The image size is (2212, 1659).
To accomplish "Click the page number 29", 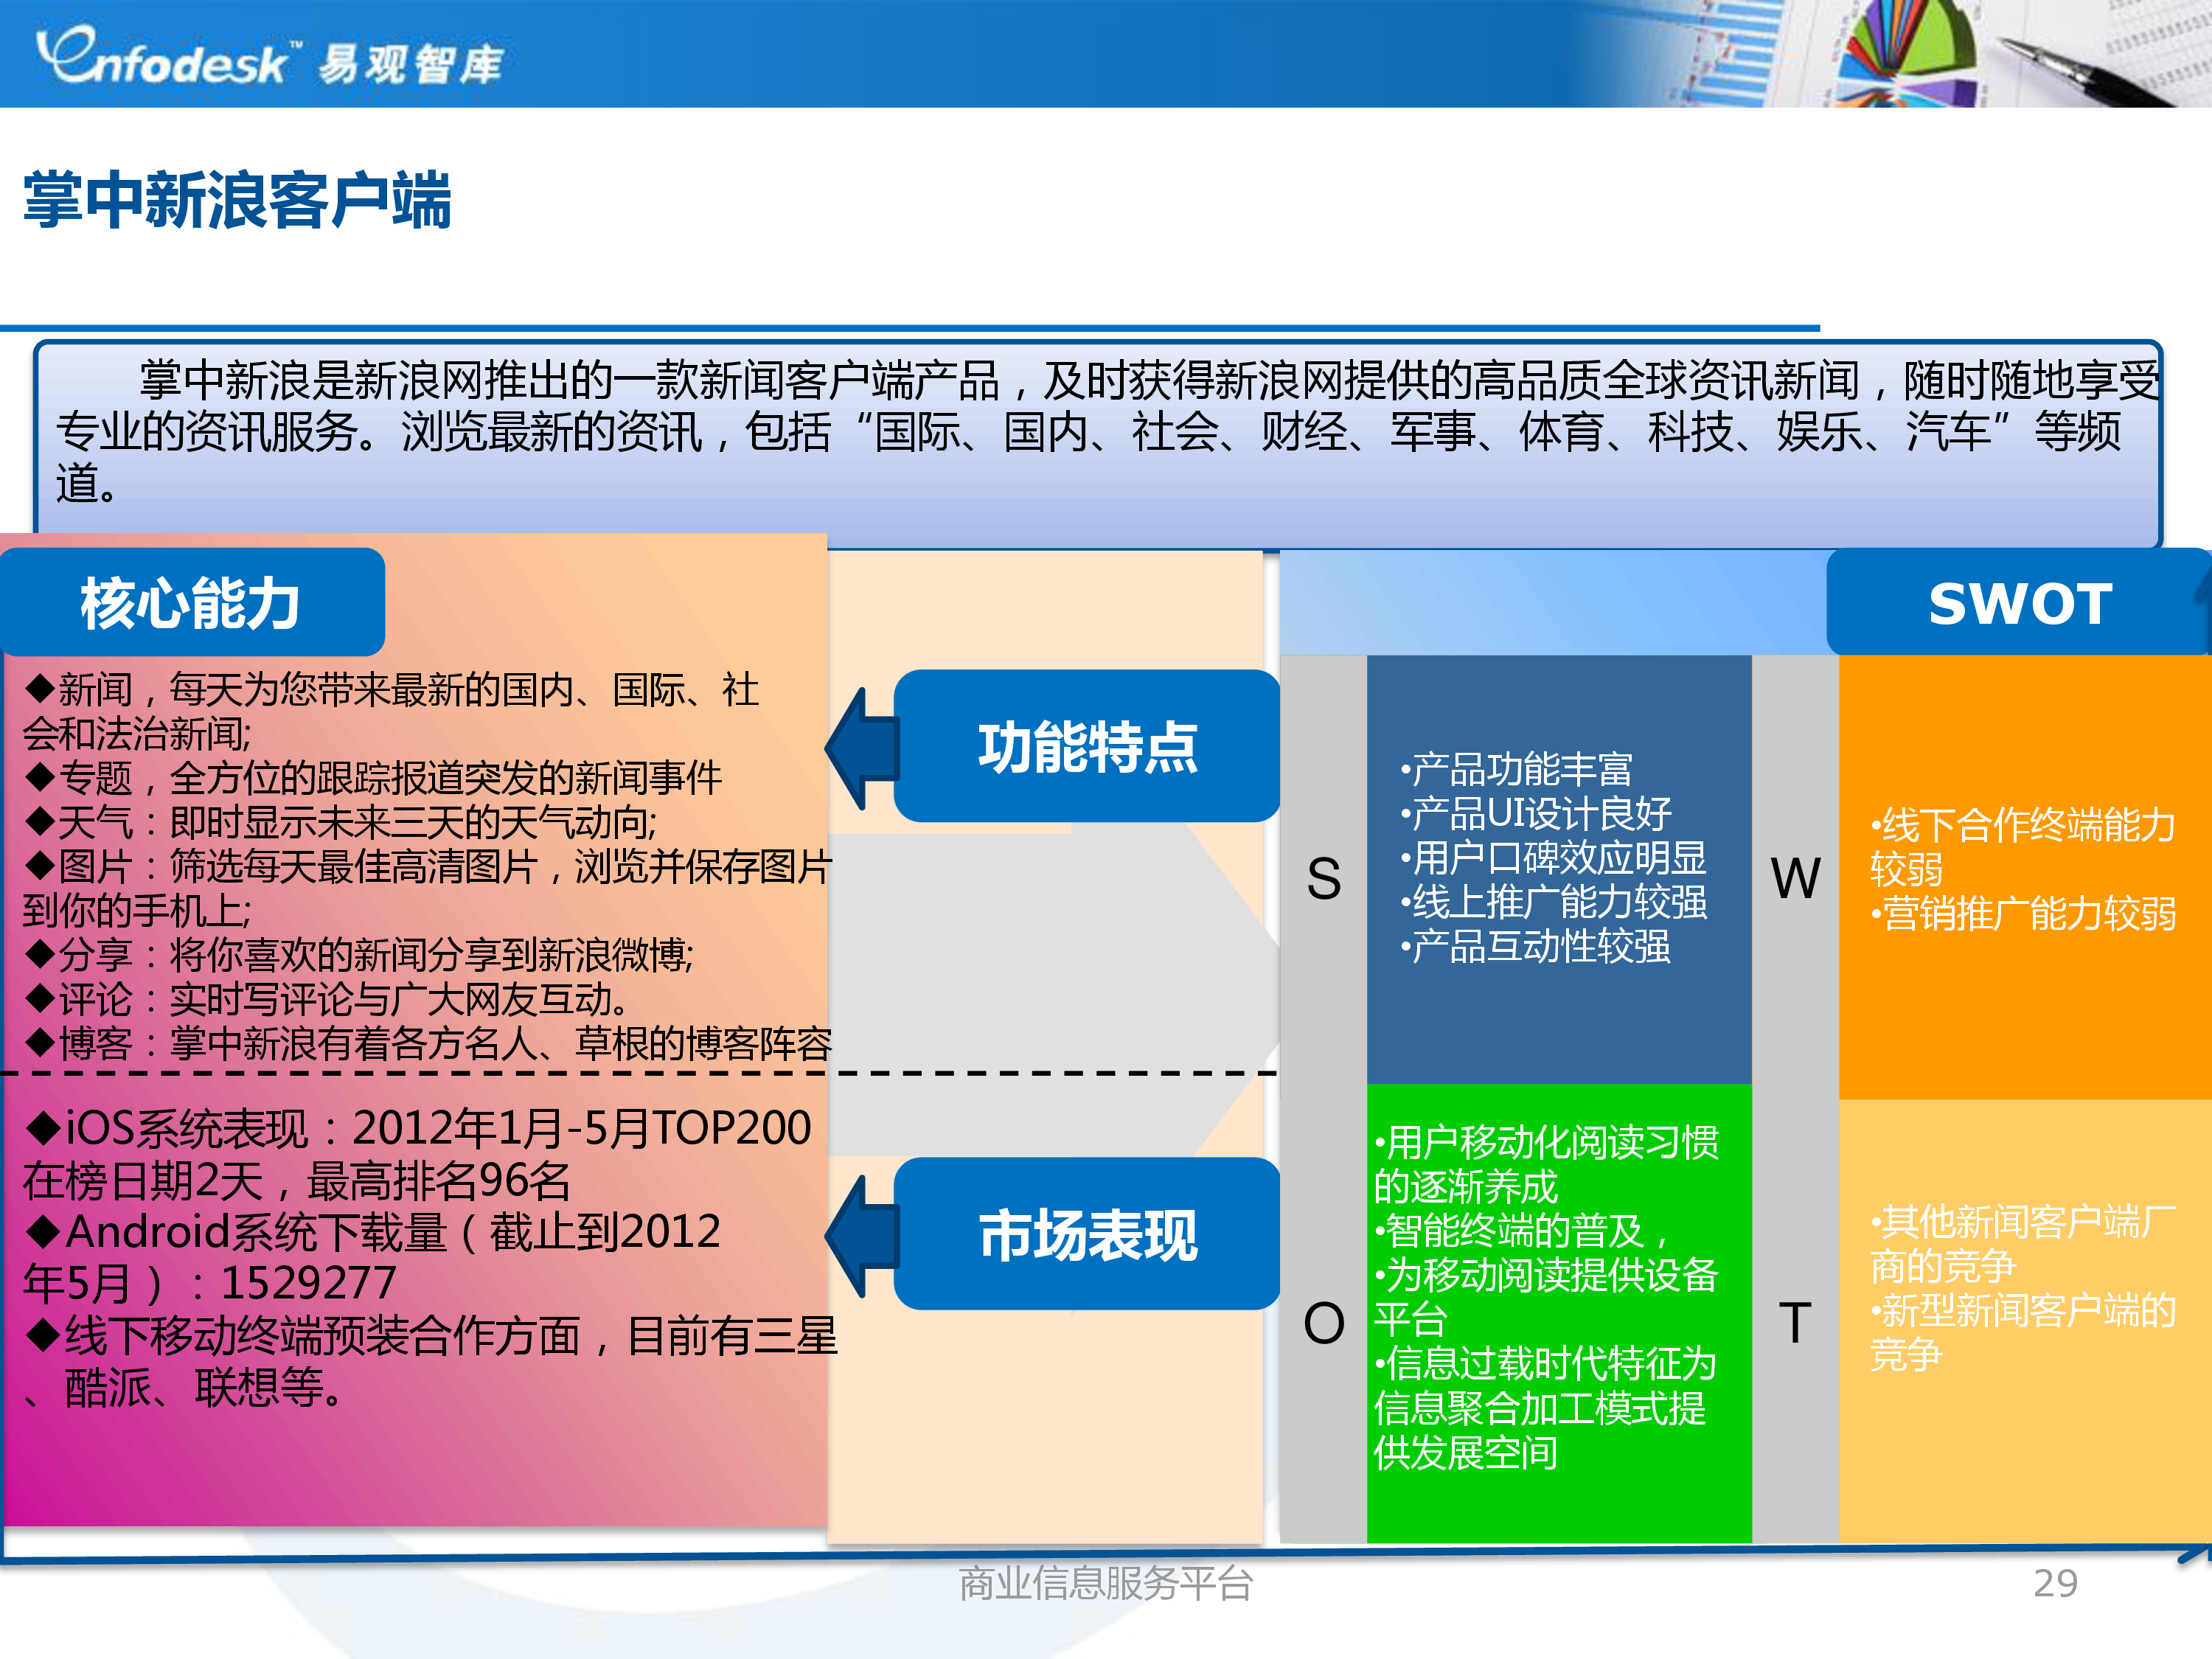I will [x=2055, y=1583].
